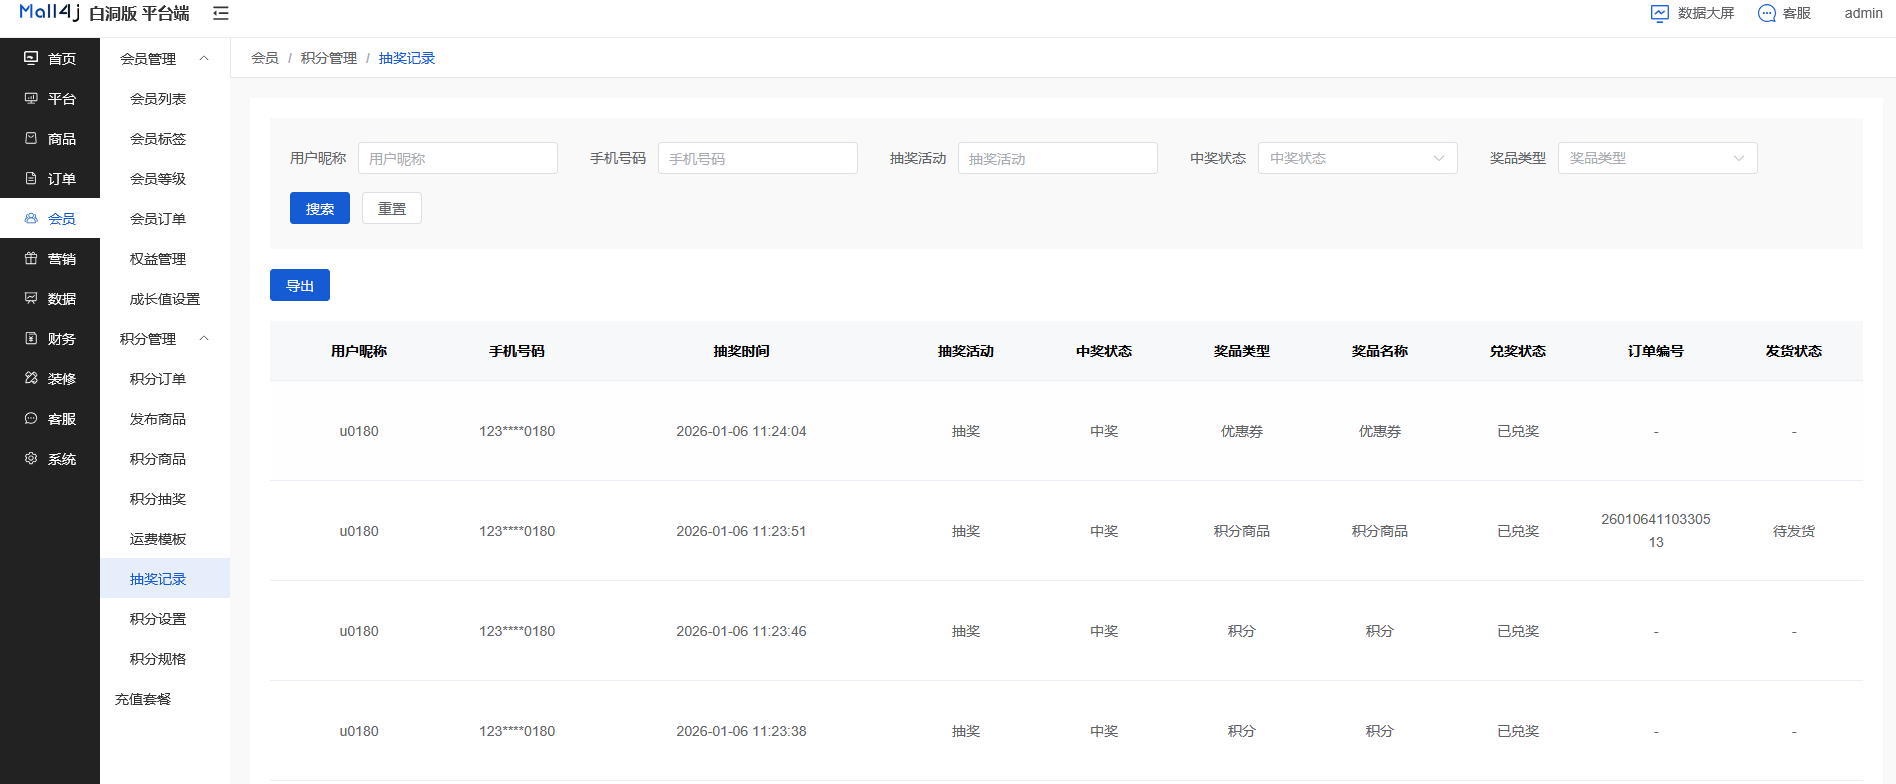Click the 系统 gear icon in sidebar

point(31,458)
